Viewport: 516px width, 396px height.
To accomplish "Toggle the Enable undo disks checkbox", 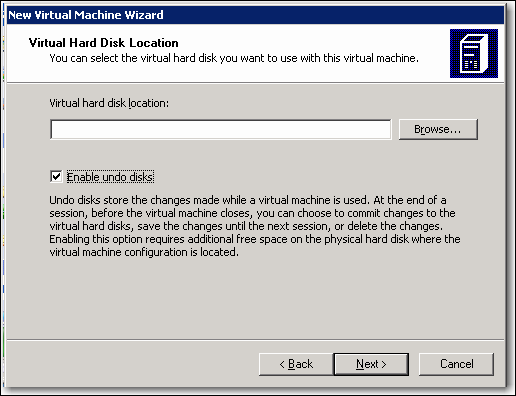I will (x=56, y=176).
